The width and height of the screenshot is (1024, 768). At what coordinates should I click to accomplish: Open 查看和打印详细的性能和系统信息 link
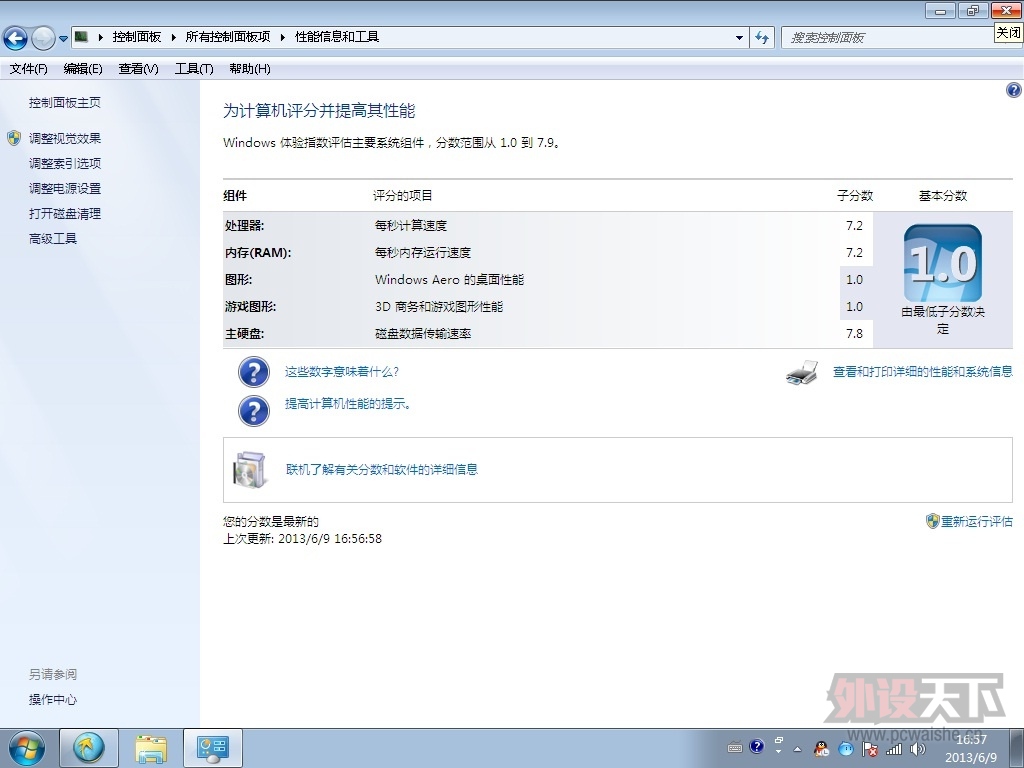923,372
